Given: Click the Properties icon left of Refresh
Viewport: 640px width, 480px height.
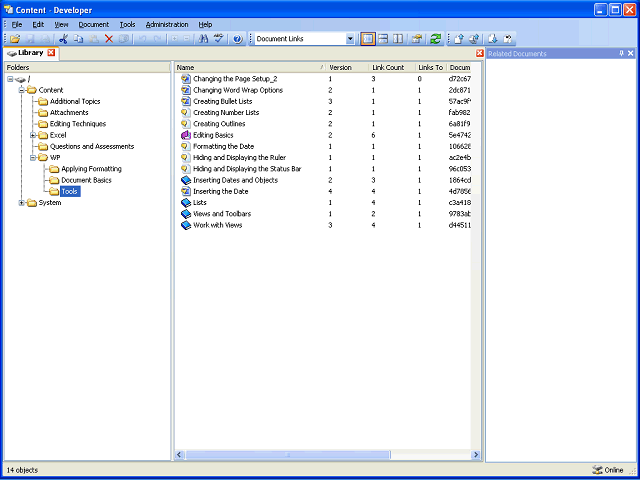Looking at the screenshot, I should pos(416,39).
